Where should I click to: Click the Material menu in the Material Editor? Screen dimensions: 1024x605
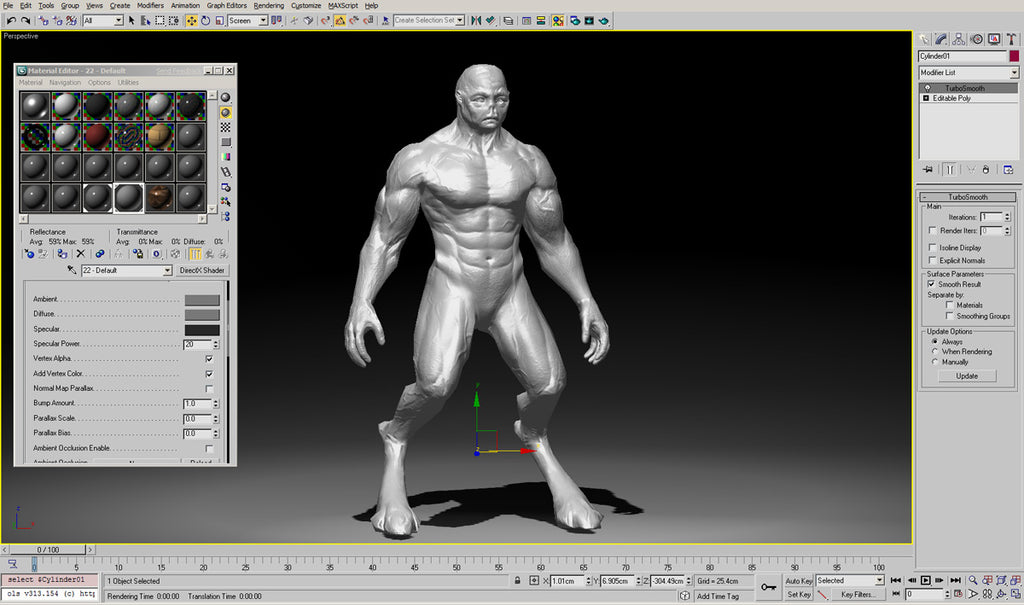coord(30,82)
